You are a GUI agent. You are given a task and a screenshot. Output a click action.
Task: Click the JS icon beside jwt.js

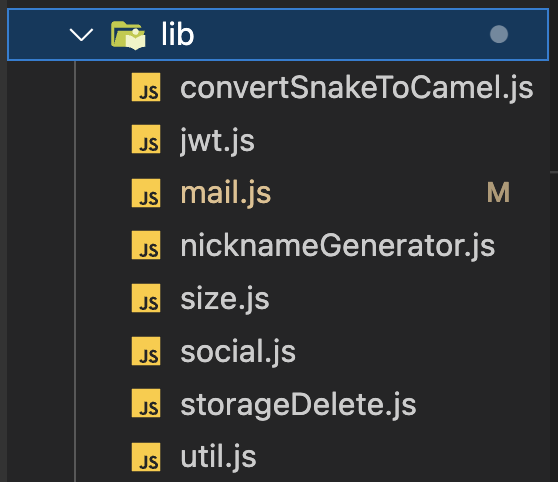tap(146, 139)
